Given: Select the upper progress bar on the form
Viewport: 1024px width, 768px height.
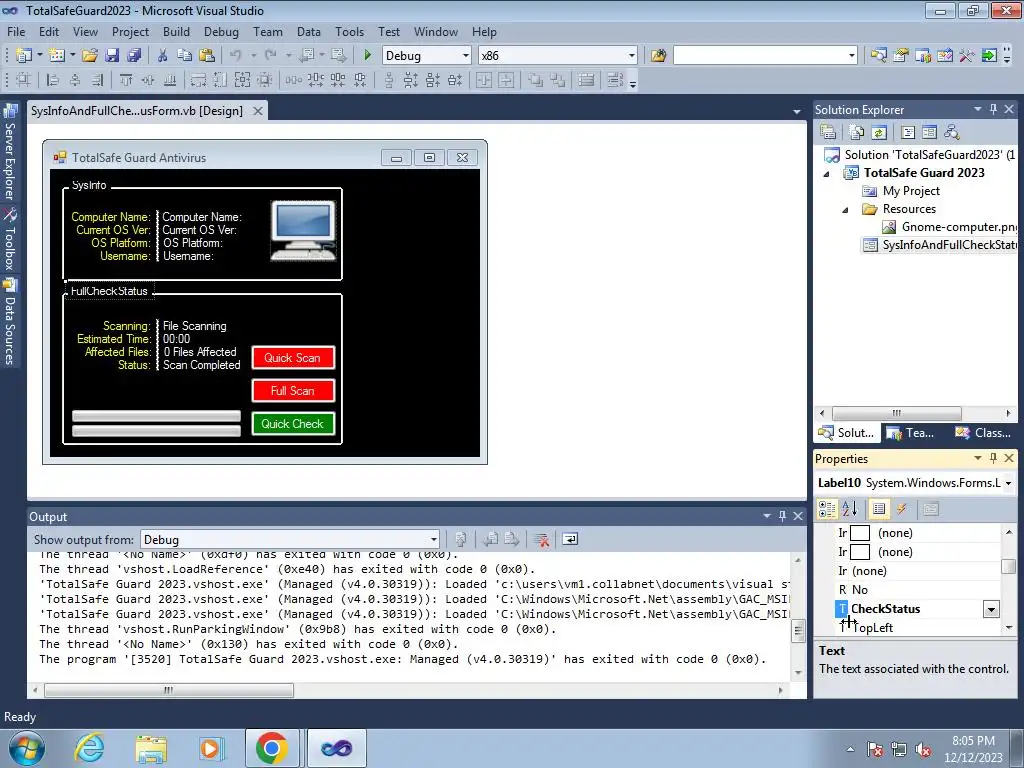Looking at the screenshot, I should pos(156,416).
